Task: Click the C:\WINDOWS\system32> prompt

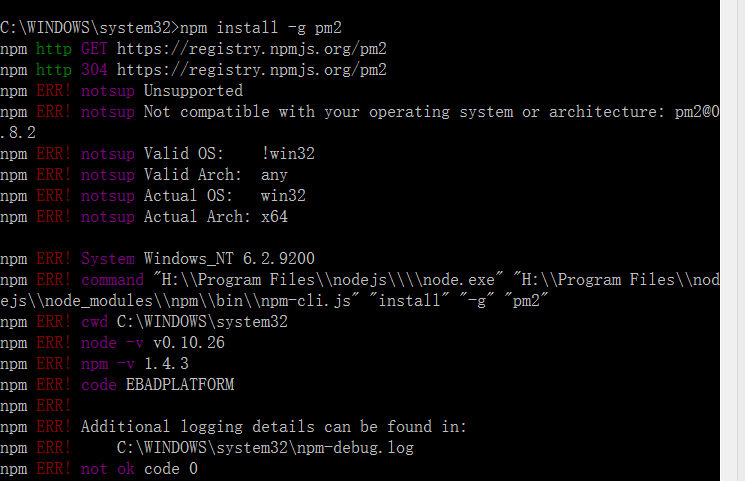Action: (x=90, y=26)
